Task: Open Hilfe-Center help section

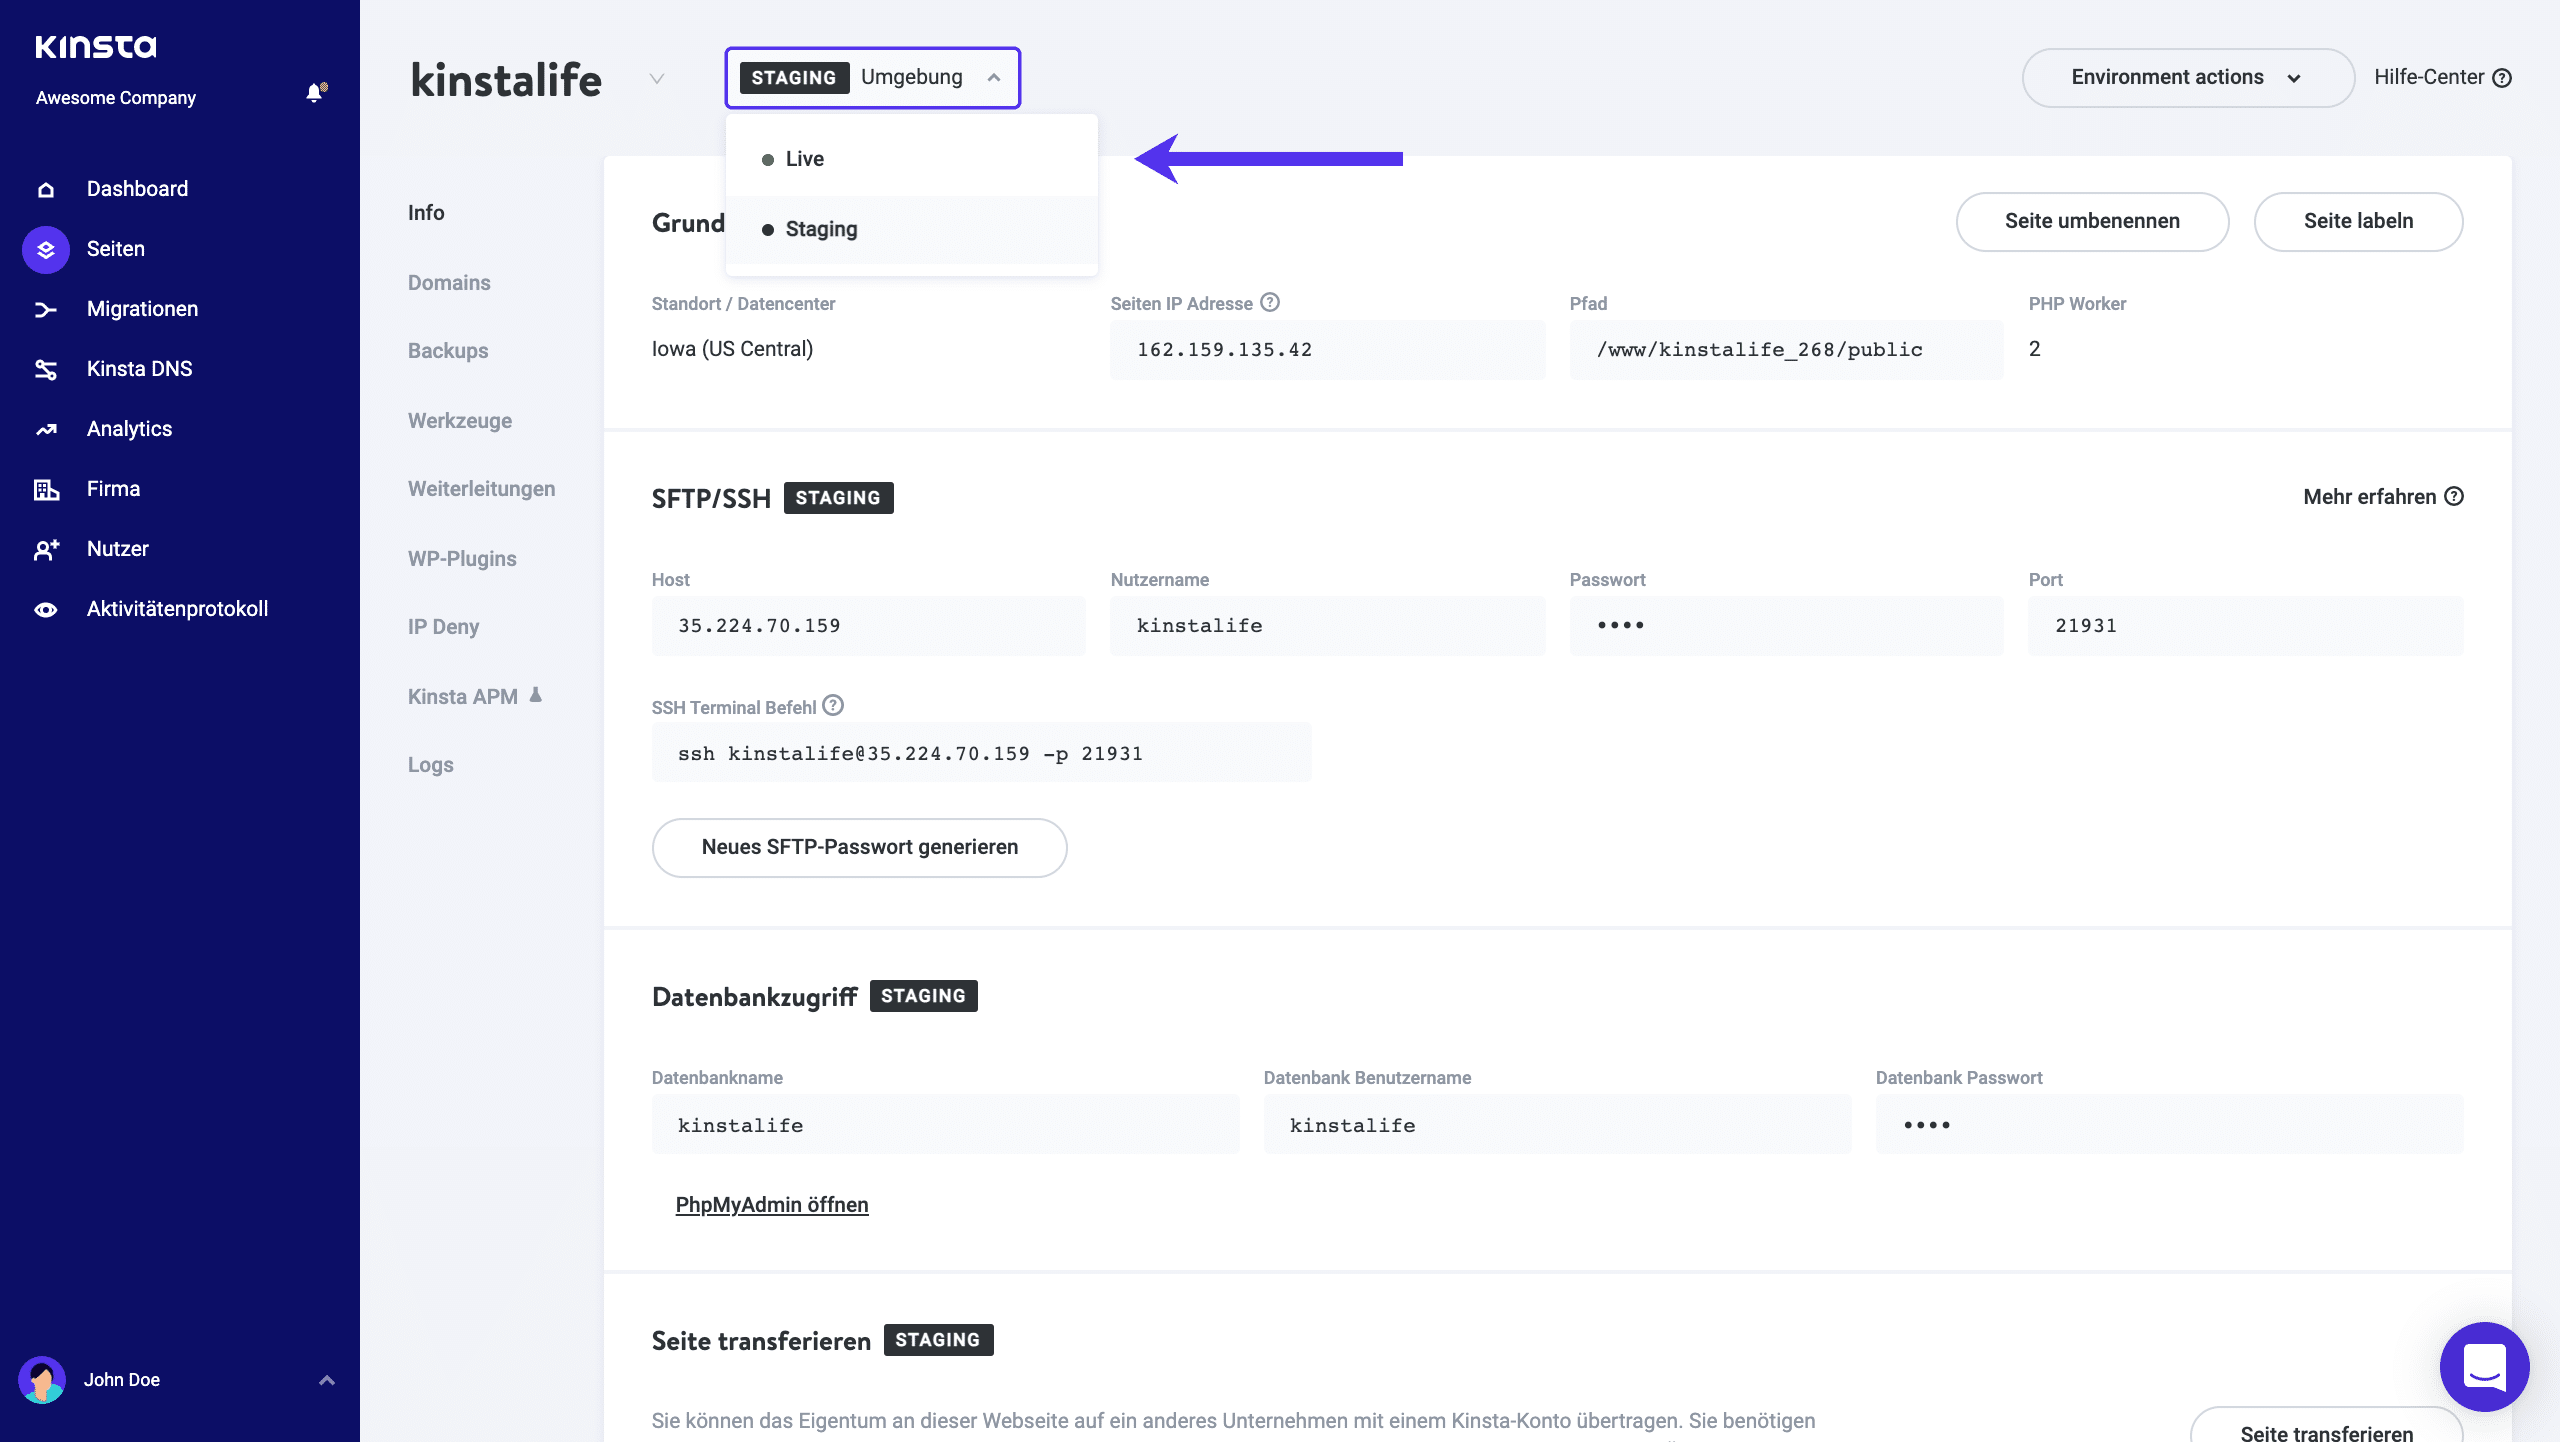Action: tap(2440, 77)
